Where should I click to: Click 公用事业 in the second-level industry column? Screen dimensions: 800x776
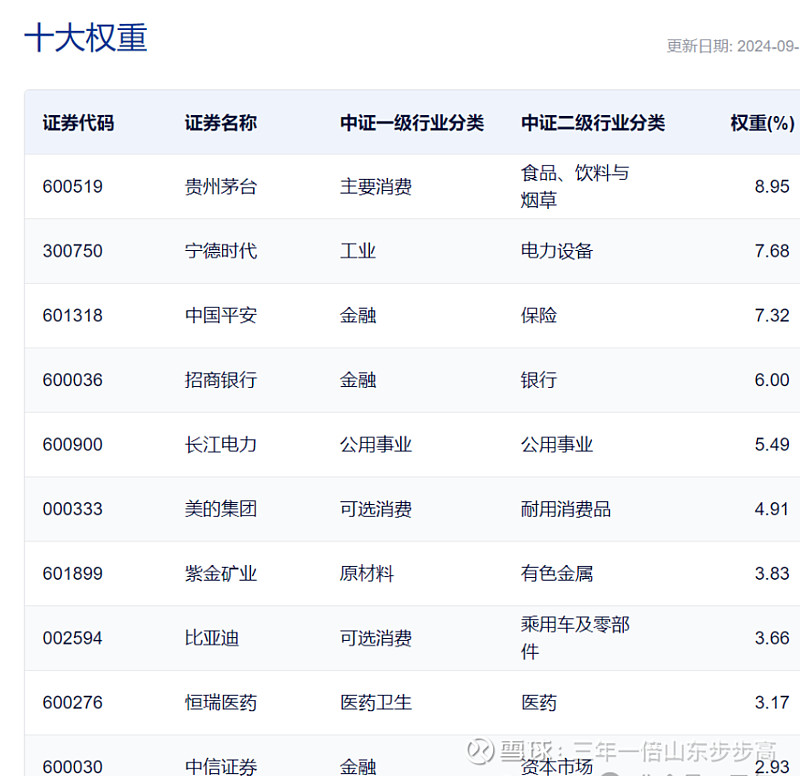[557, 445]
